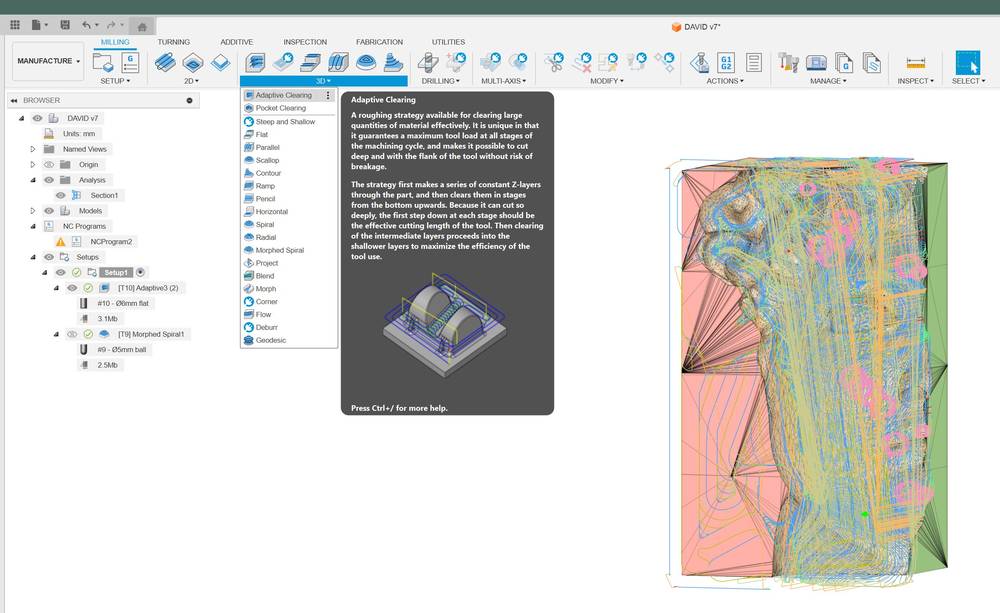Screen dimensions: 1000x613
Task: Open the DRILLING panel dropdown
Action: coord(441,81)
